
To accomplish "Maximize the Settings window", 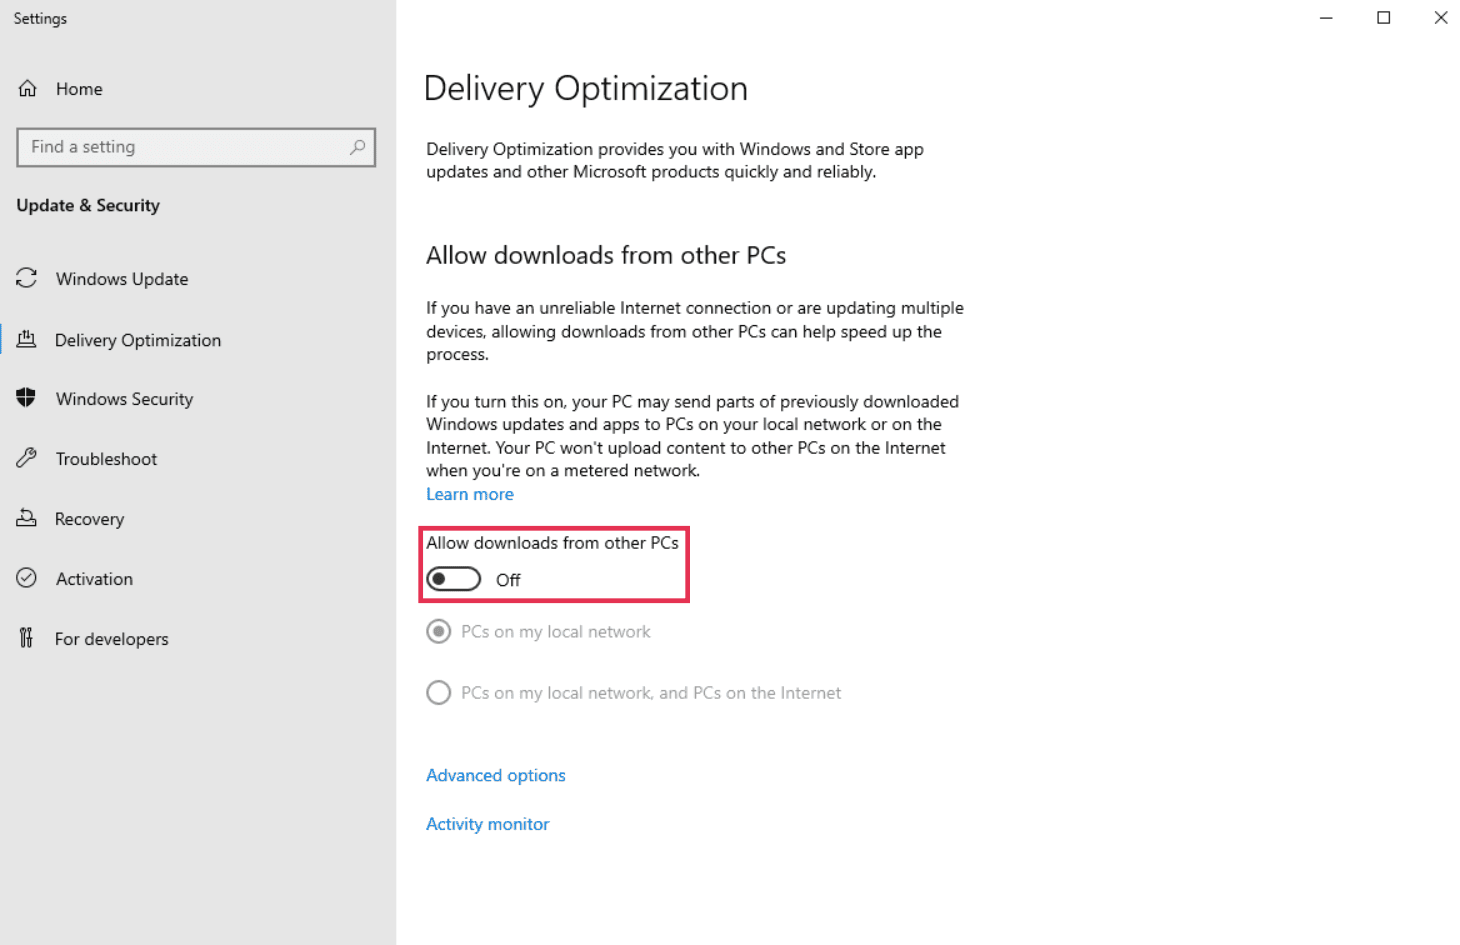I will click(1384, 18).
